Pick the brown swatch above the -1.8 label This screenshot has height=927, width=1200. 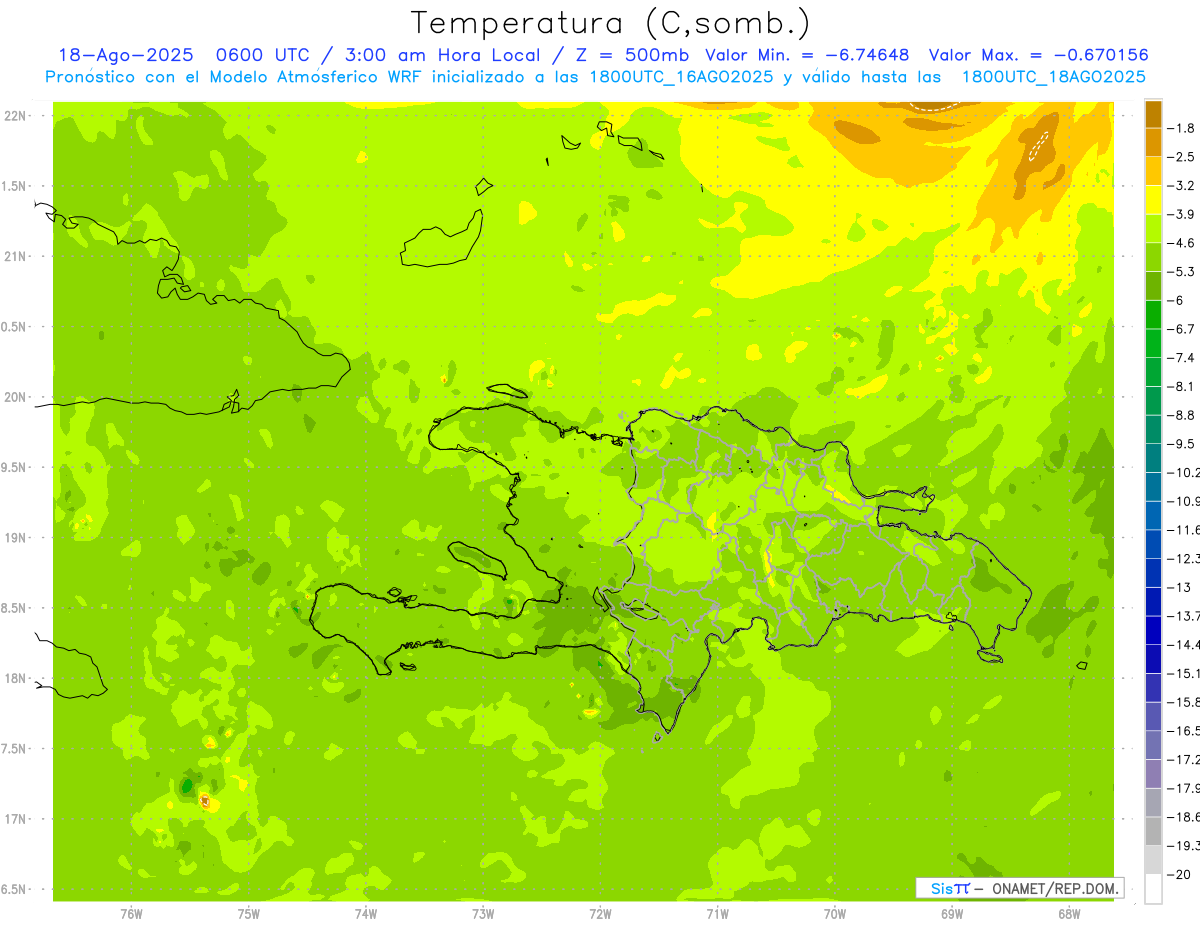(1153, 114)
